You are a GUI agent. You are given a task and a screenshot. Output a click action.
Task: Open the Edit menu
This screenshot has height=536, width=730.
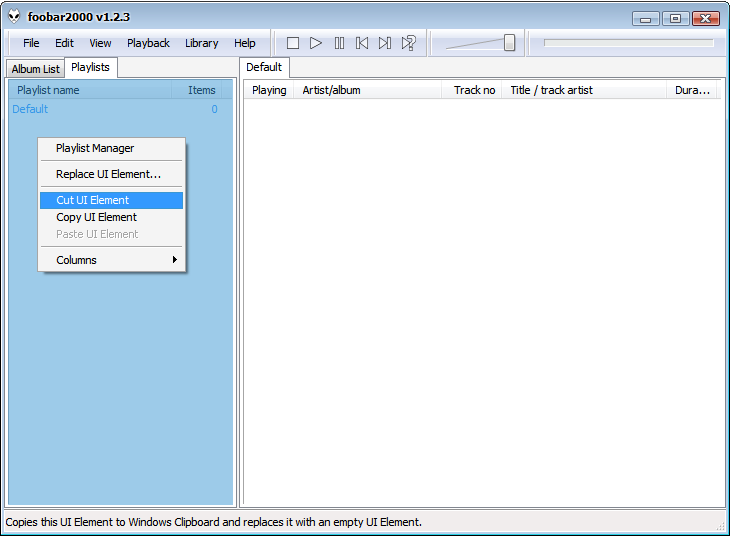point(64,43)
